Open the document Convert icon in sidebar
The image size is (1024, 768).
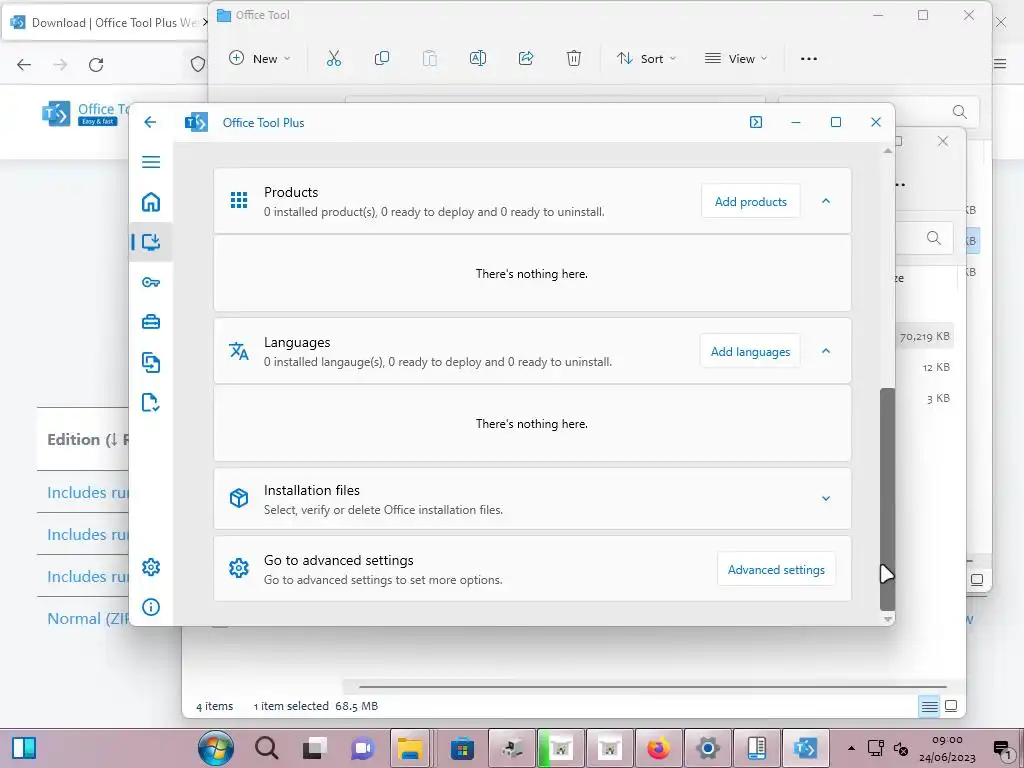point(151,362)
